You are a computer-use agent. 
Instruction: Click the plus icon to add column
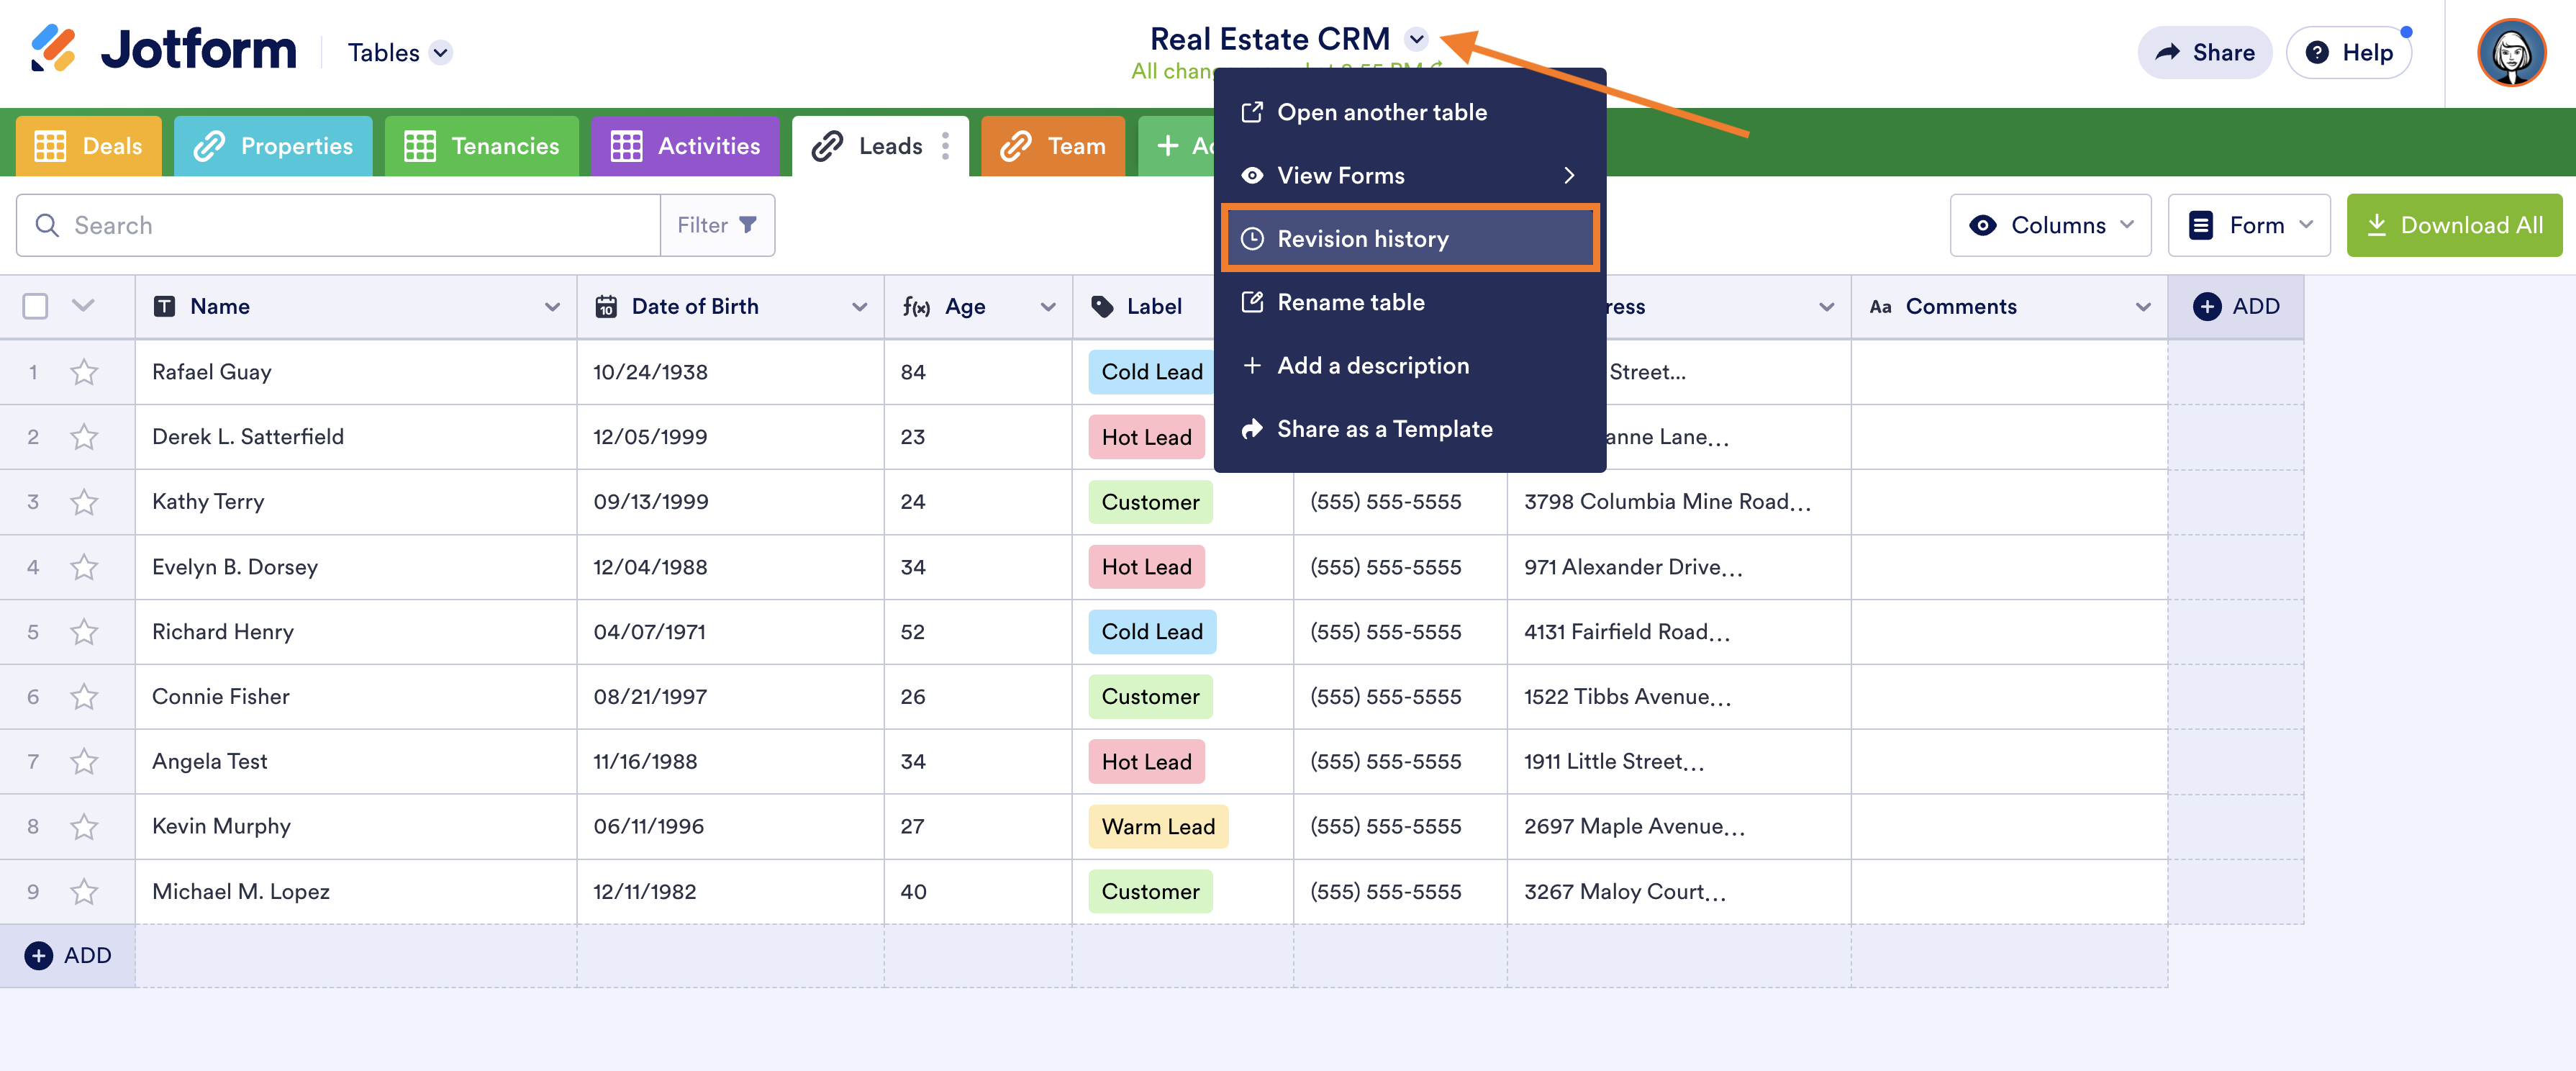pyautogui.click(x=2207, y=306)
